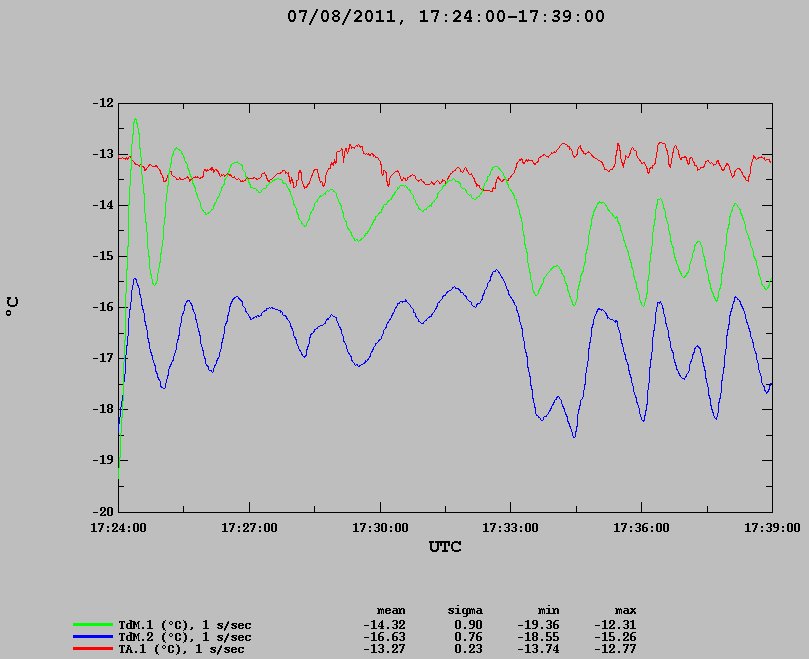Click the 17:39:00 x-axis tick label
Viewport: 809px width, 659px height.
tap(772, 528)
